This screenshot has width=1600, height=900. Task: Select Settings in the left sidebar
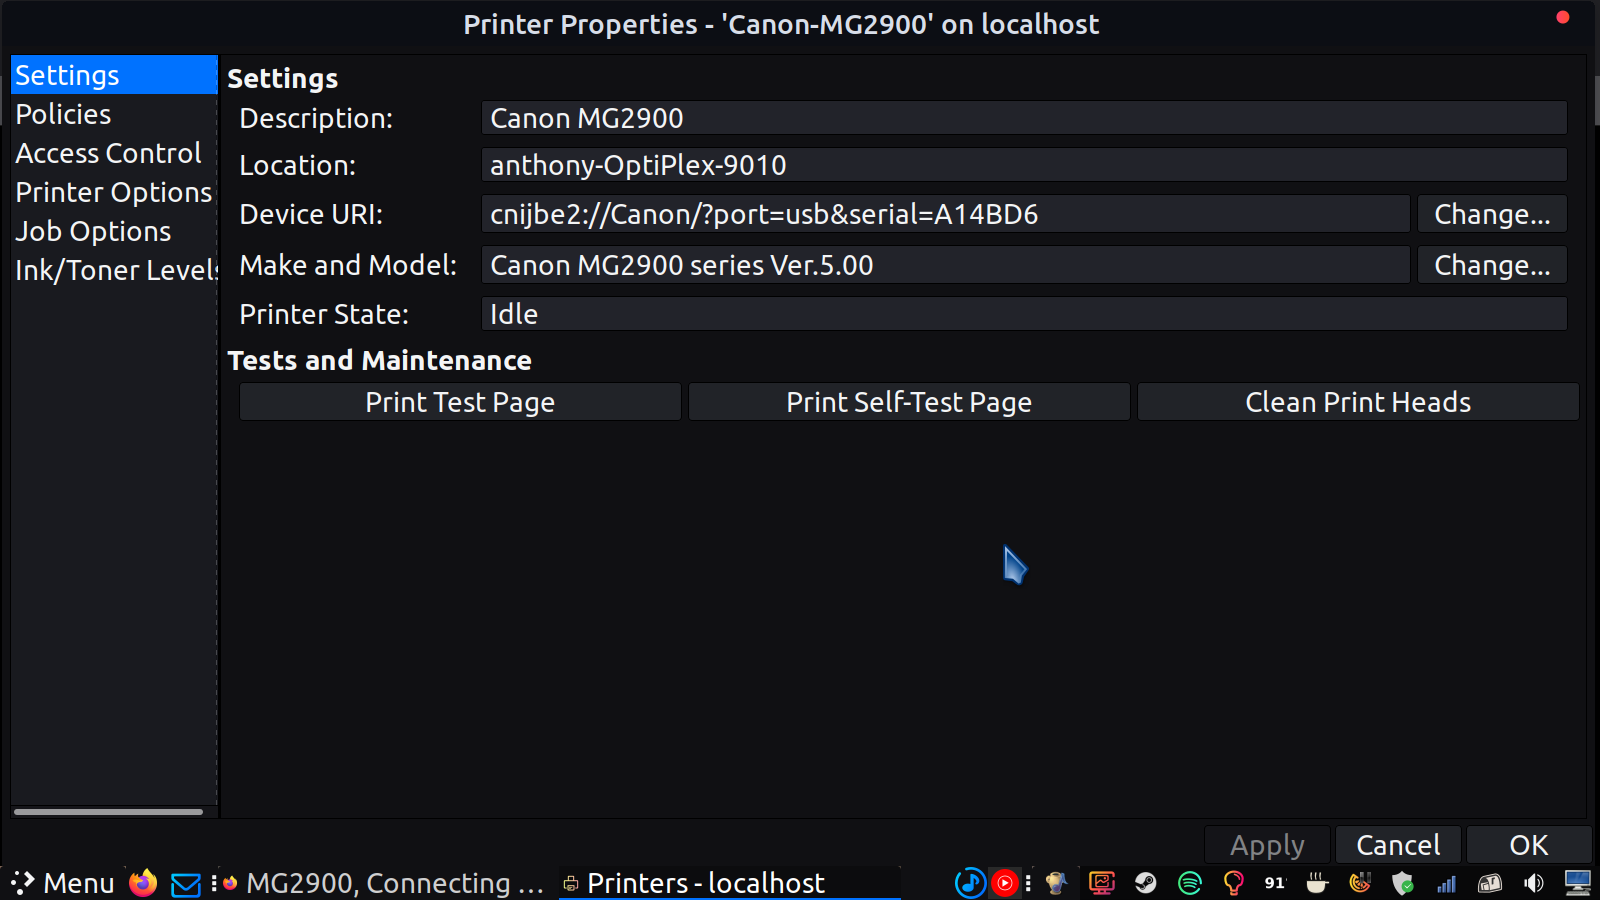(x=114, y=75)
